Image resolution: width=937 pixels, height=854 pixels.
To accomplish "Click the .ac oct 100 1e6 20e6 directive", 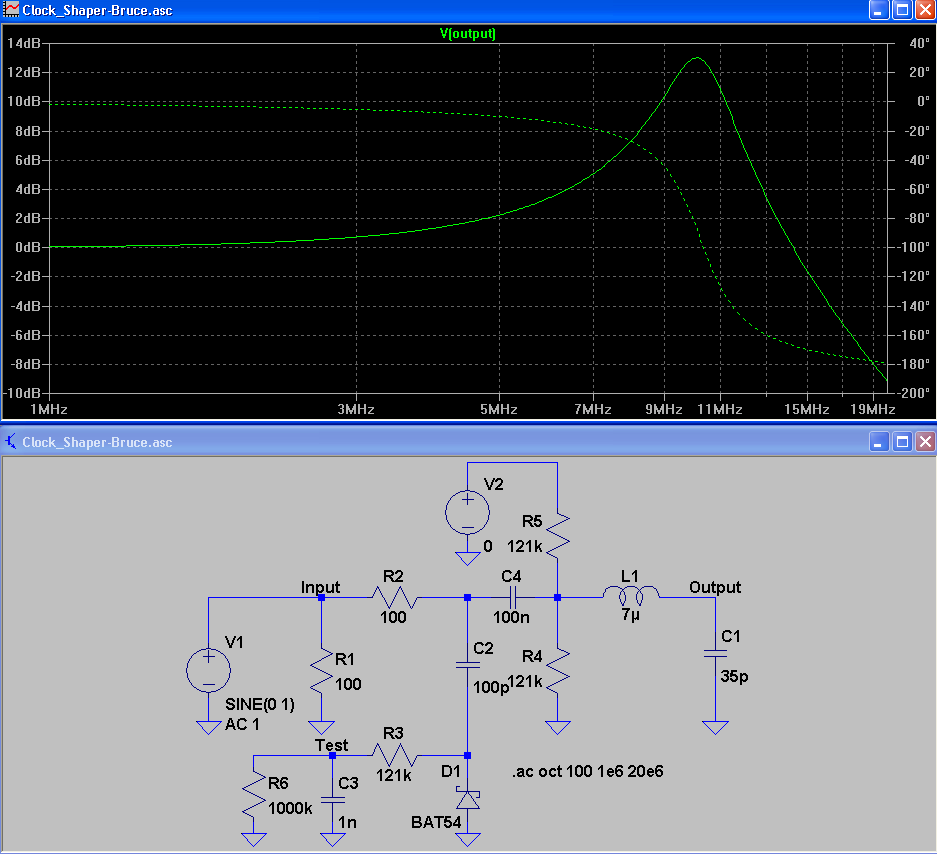I will (587, 772).
